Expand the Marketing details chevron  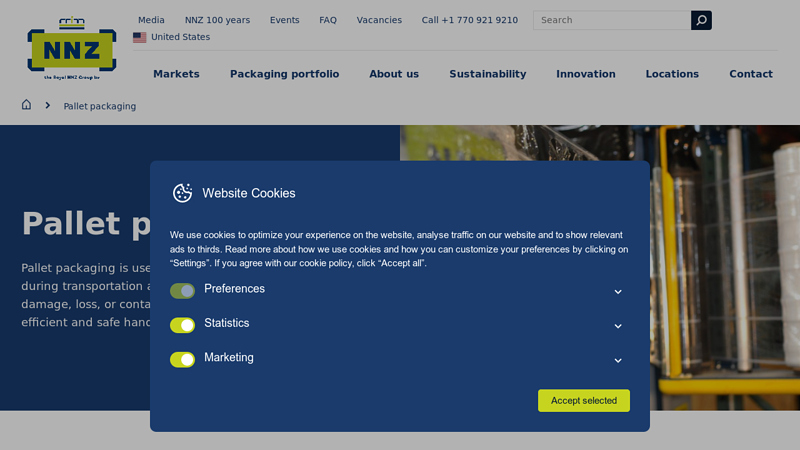618,360
